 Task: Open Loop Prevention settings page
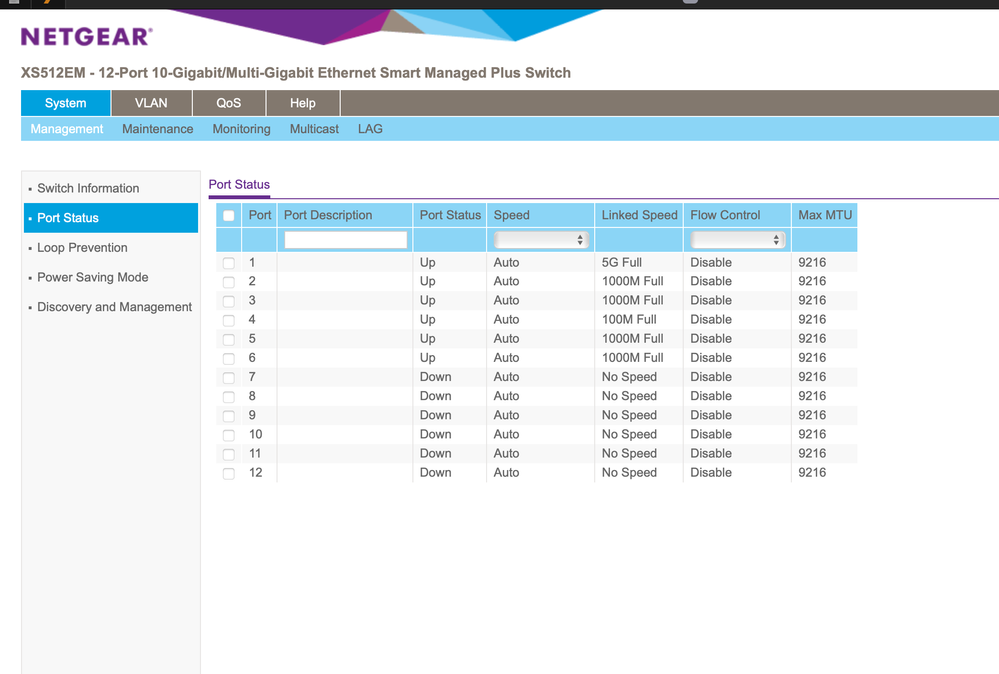coord(82,248)
